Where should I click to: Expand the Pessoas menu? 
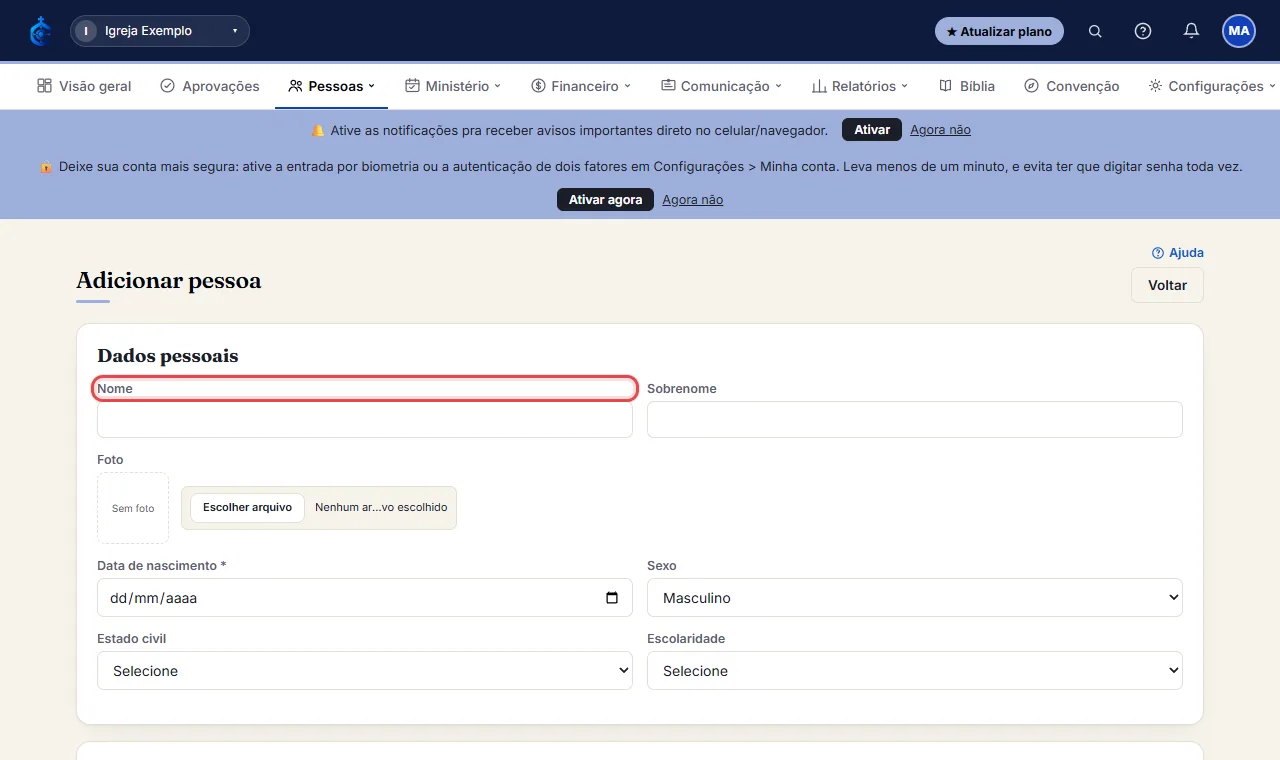click(331, 86)
